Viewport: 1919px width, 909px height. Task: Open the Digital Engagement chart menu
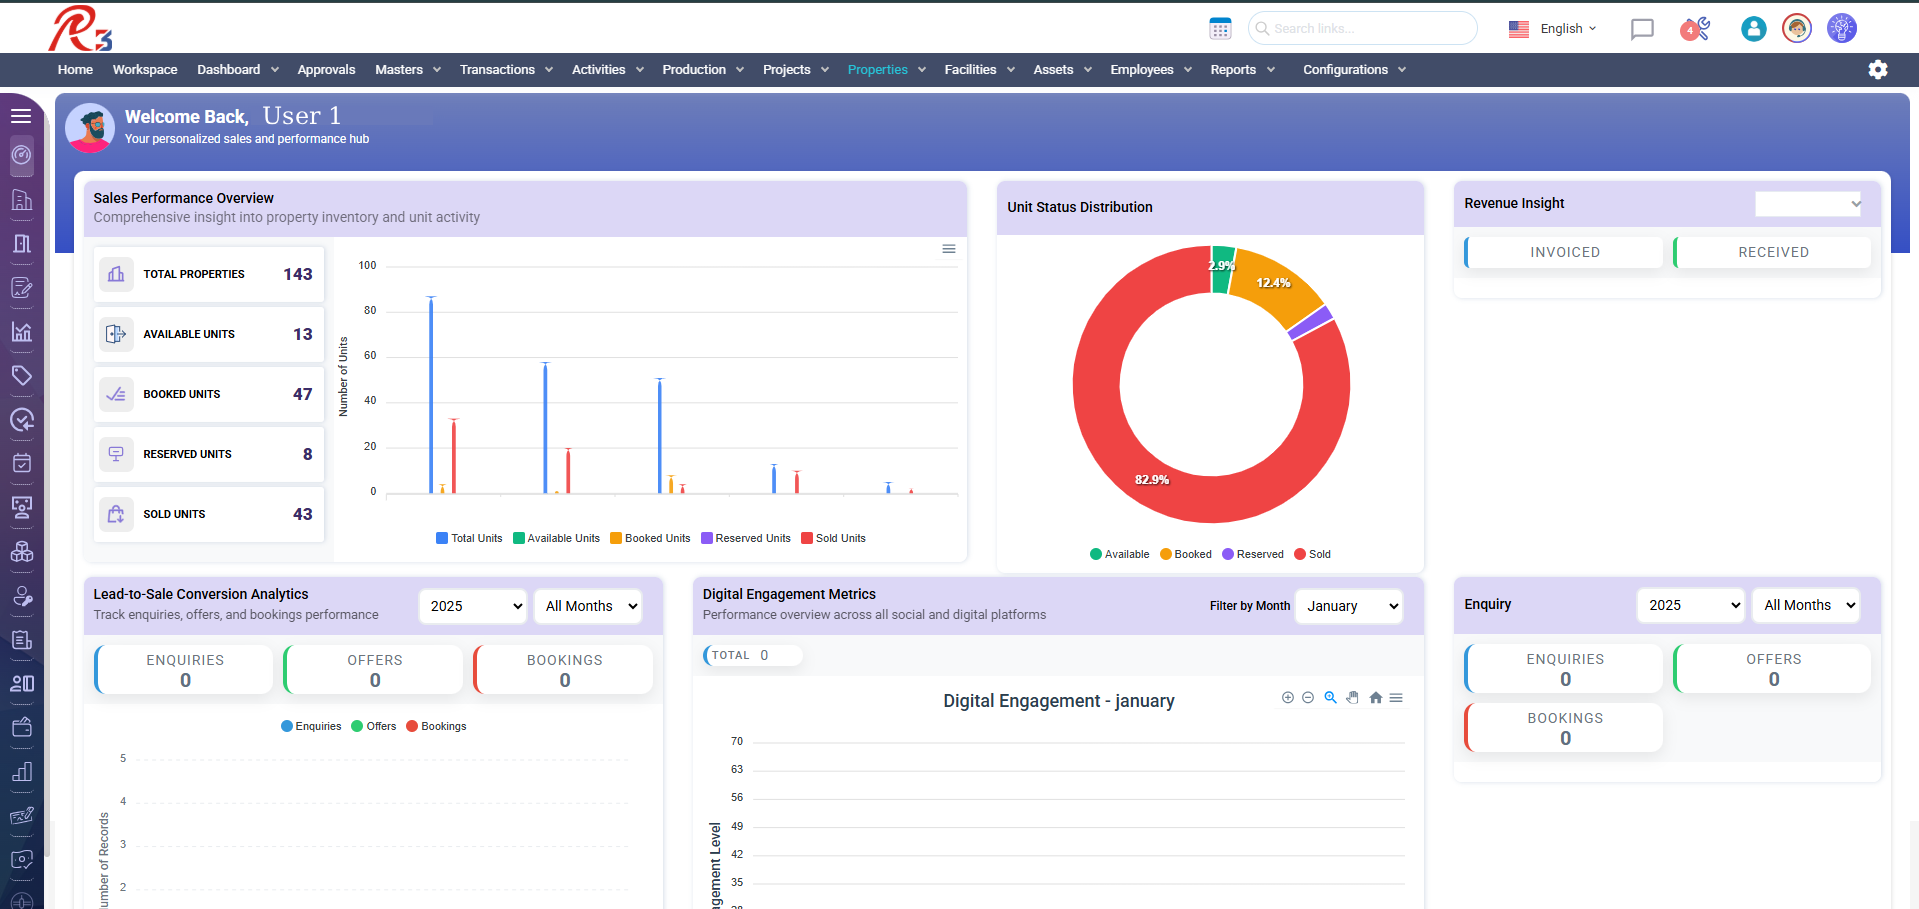(1396, 697)
